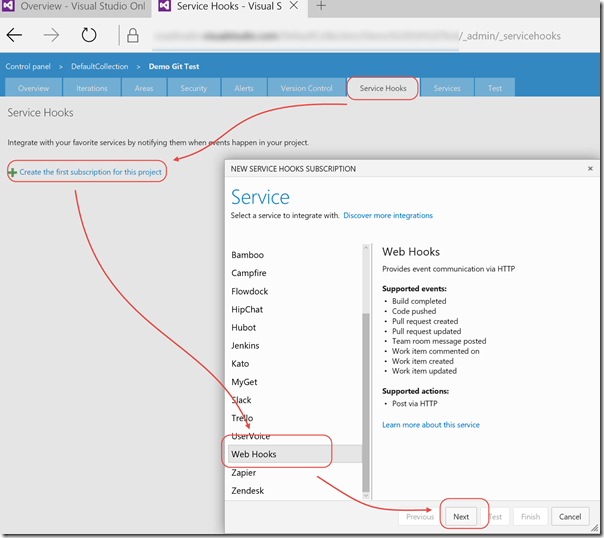604x538 pixels.
Task: Close the new service hooks dialog
Action: [x=590, y=169]
